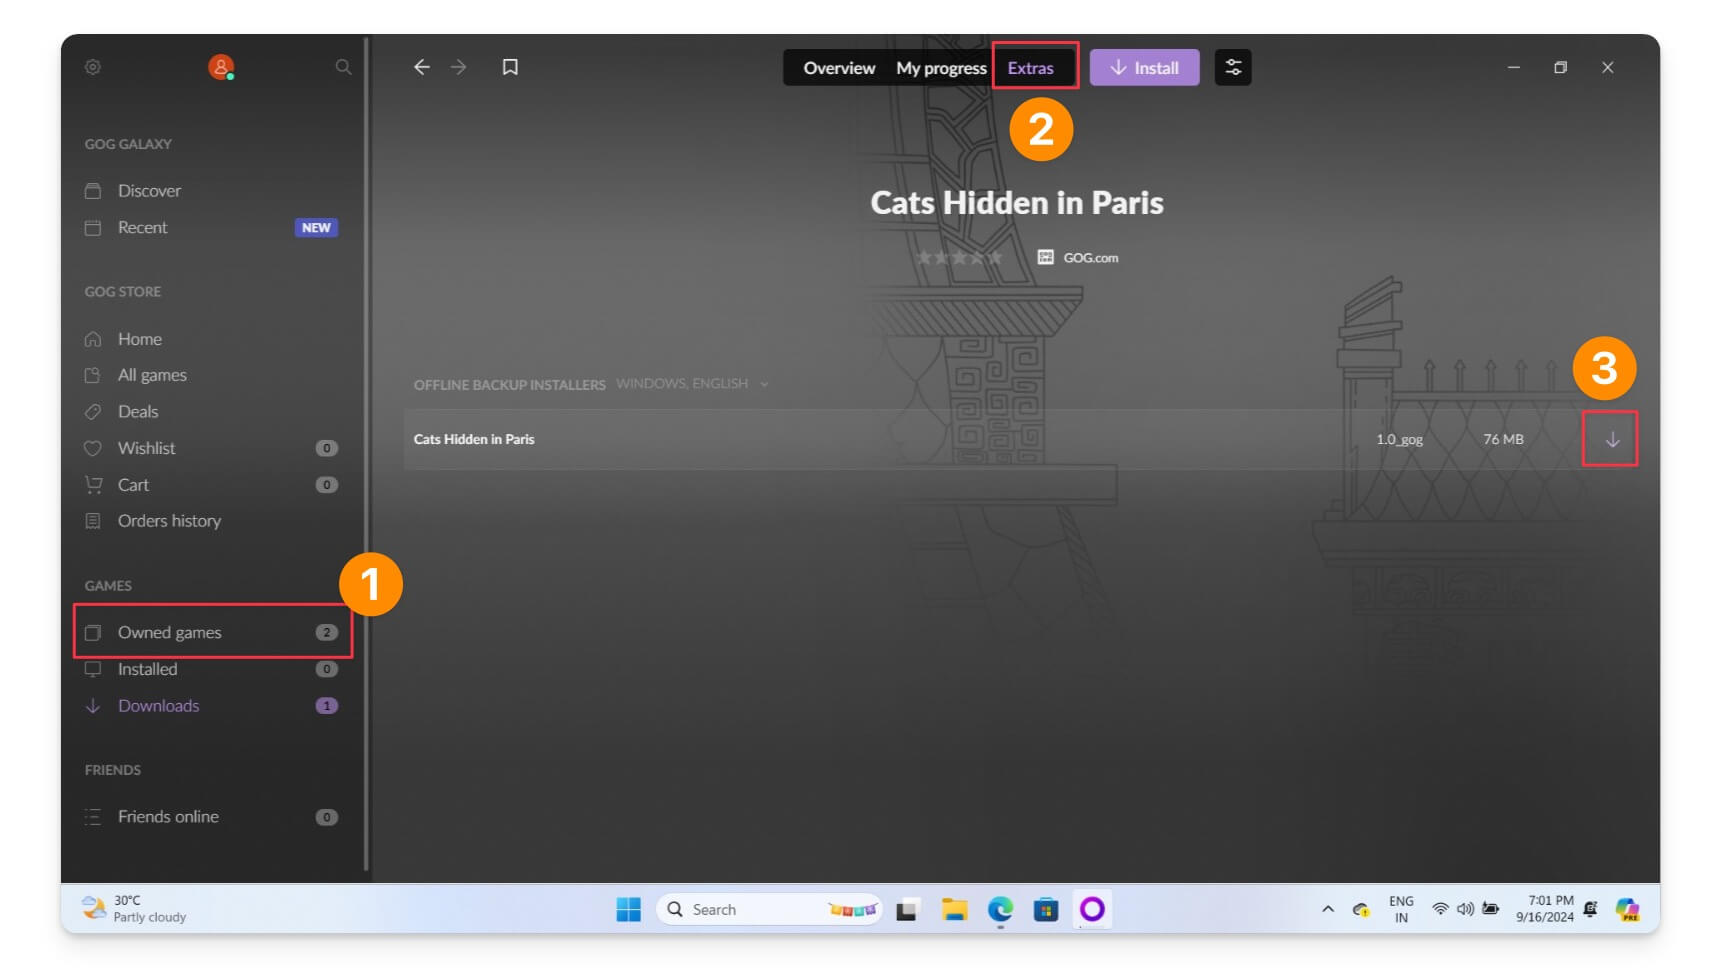Open the sidebar search magnifier

tap(343, 67)
